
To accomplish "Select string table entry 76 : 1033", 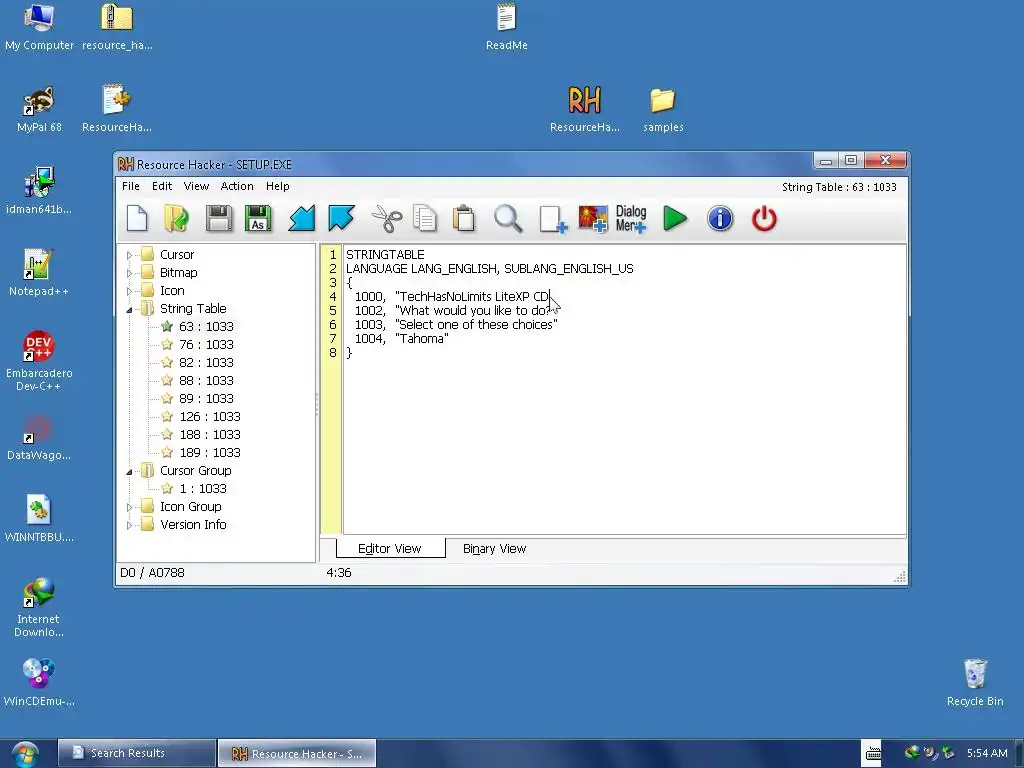I will [206, 344].
